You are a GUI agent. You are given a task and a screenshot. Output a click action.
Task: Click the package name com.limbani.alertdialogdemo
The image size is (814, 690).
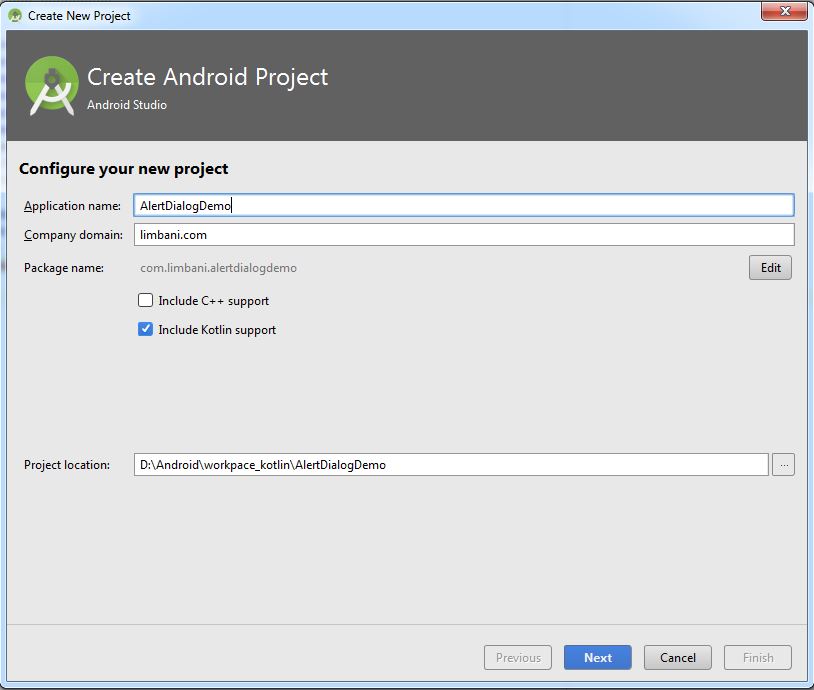point(221,267)
